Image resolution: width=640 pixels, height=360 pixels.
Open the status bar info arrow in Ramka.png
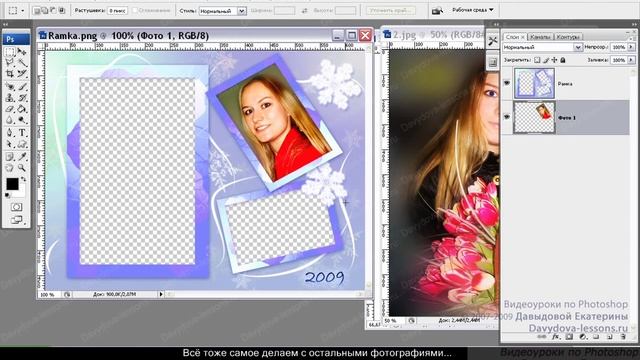click(161, 294)
